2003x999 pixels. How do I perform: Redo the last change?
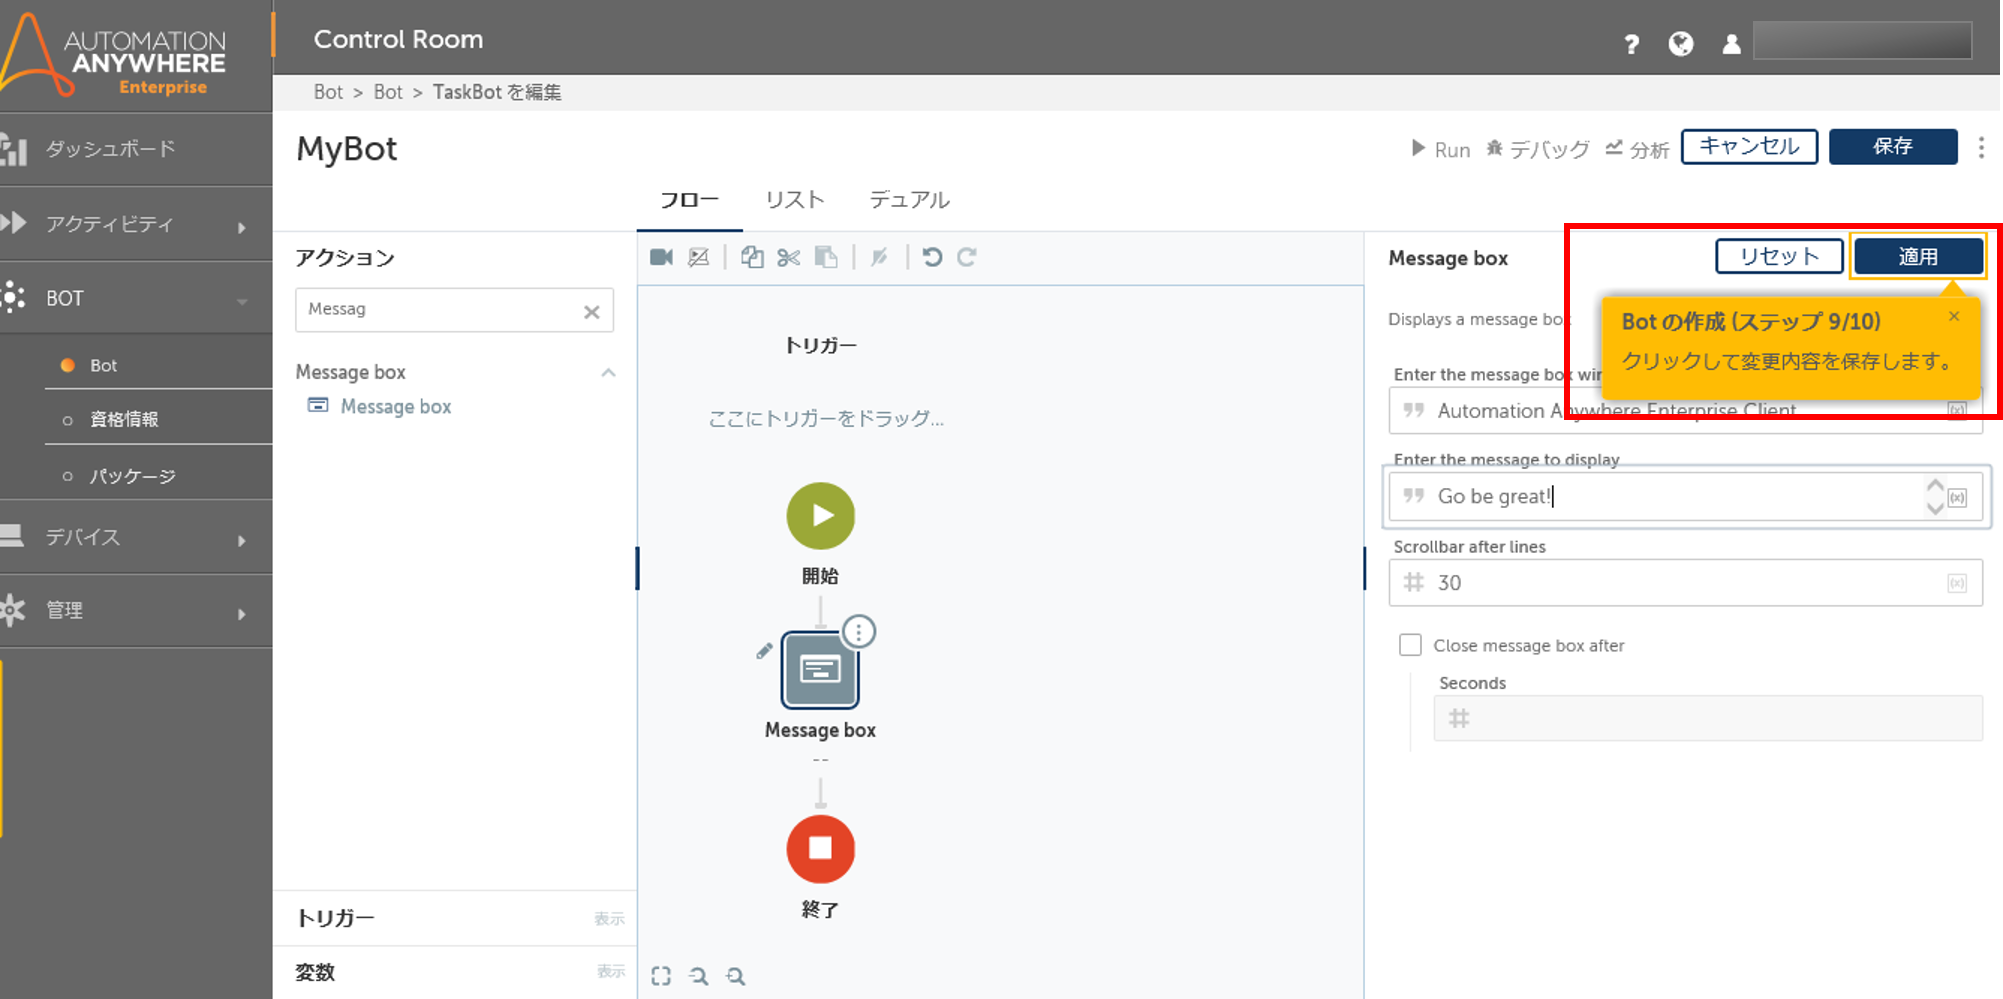point(967,257)
